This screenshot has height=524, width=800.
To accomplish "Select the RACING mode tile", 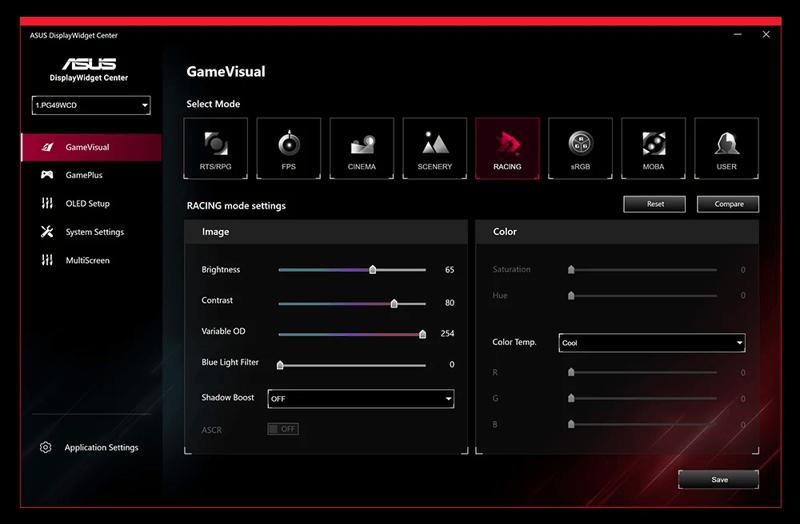I will pos(507,148).
